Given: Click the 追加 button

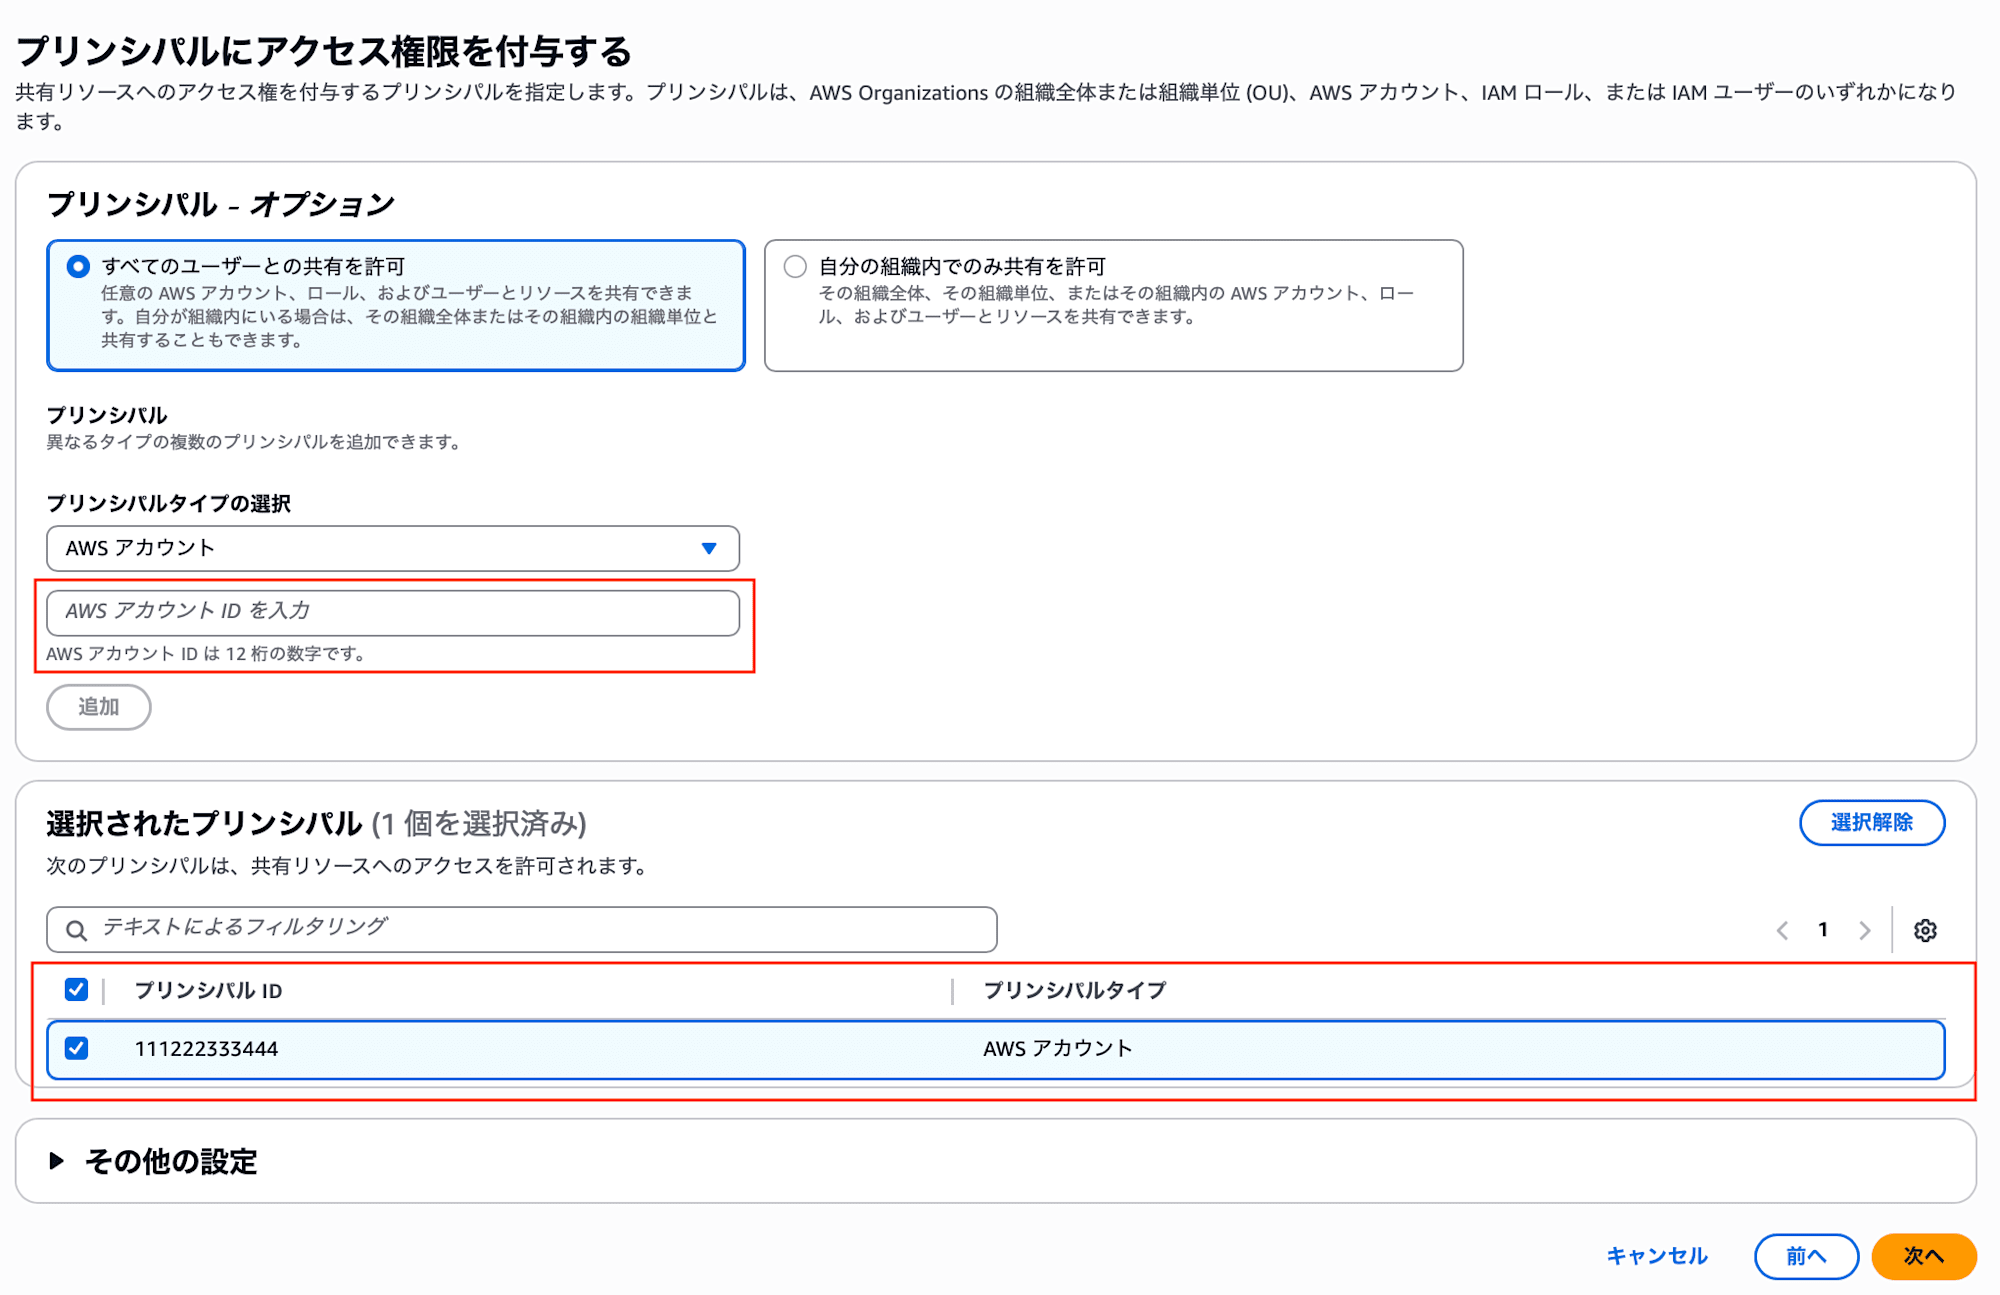Looking at the screenshot, I should coord(98,706).
